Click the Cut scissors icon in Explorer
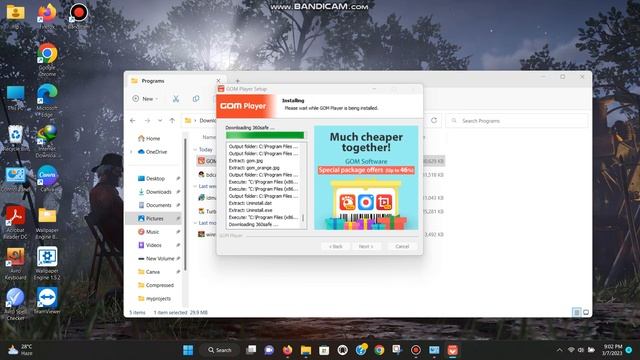 click(176, 99)
